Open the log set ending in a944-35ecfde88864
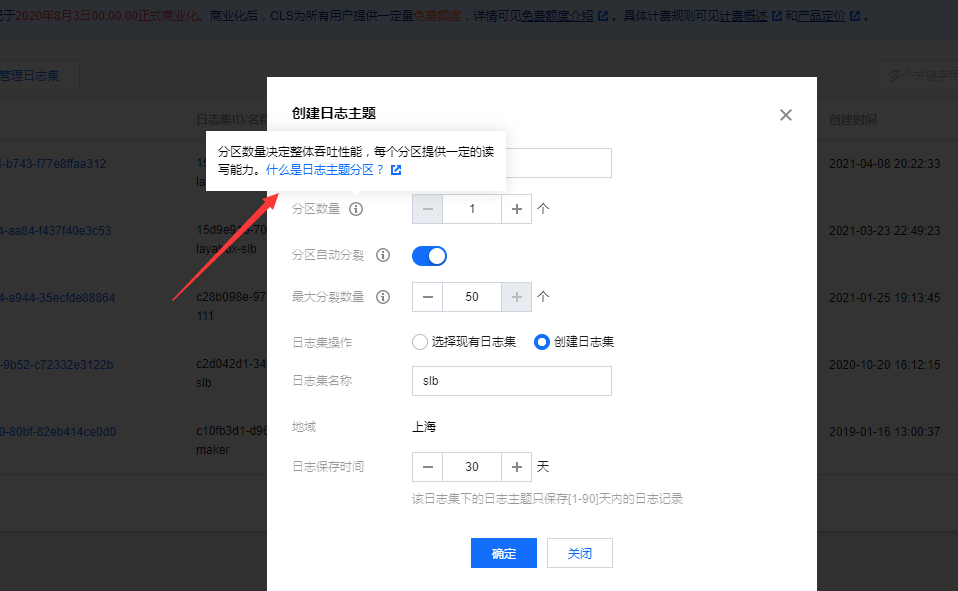 tap(57, 298)
